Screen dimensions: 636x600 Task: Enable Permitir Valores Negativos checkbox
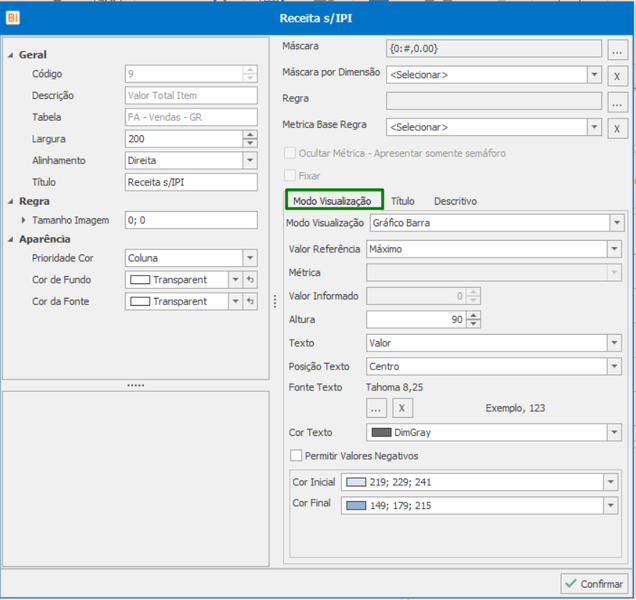click(296, 456)
